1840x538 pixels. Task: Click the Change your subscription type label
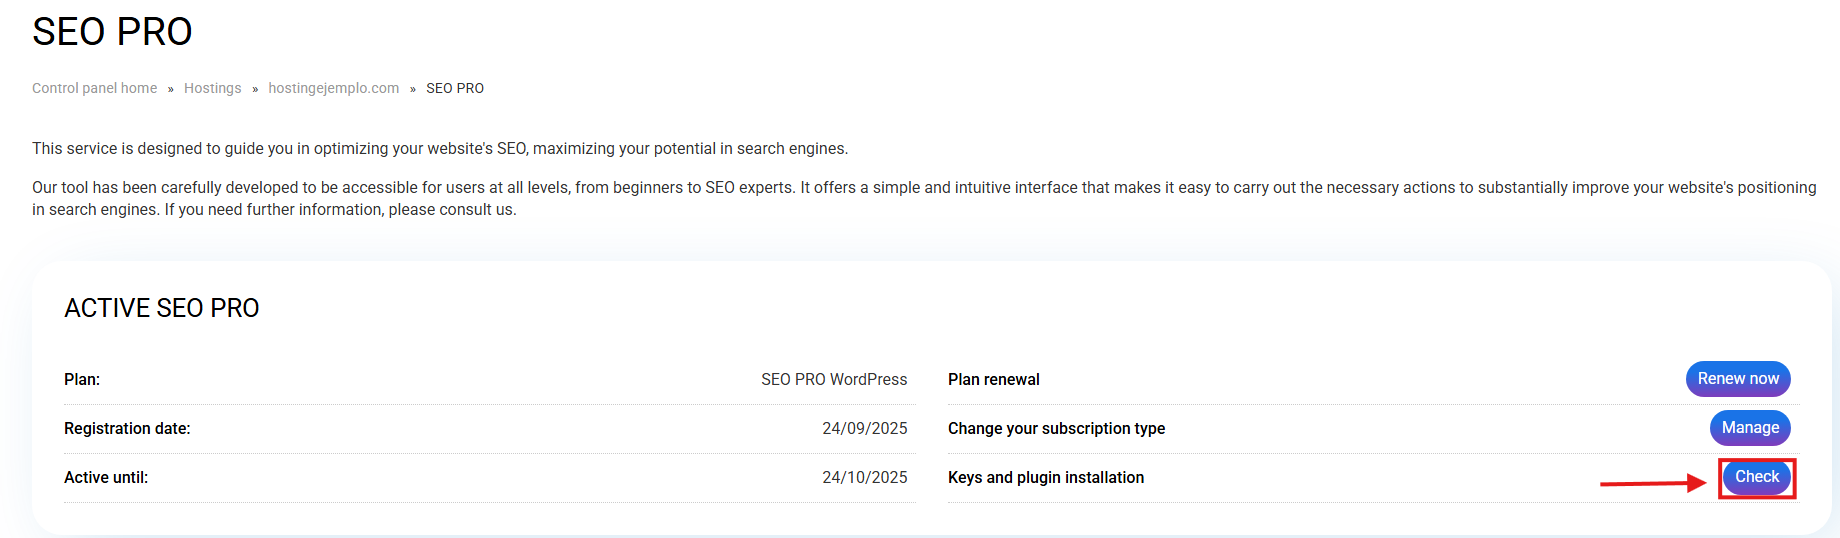(x=1056, y=429)
